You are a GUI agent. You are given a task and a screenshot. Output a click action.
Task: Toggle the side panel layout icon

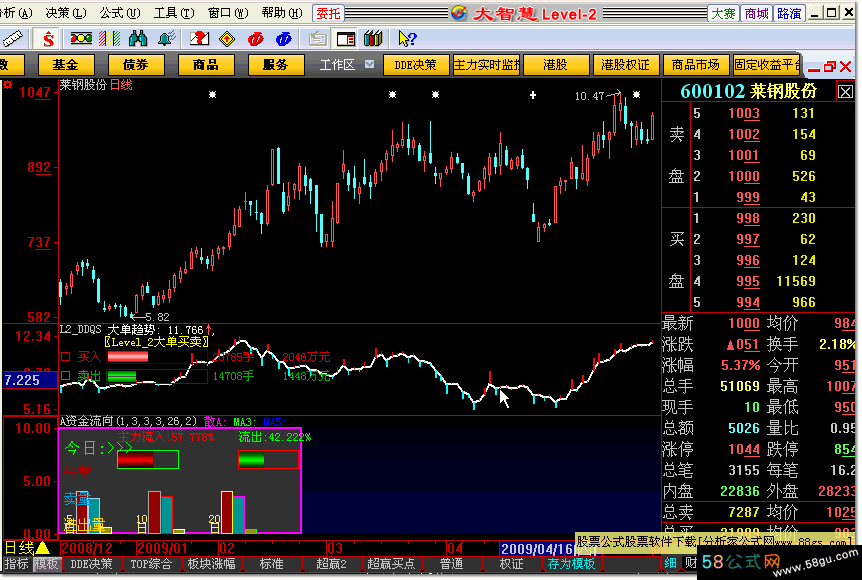pos(346,38)
